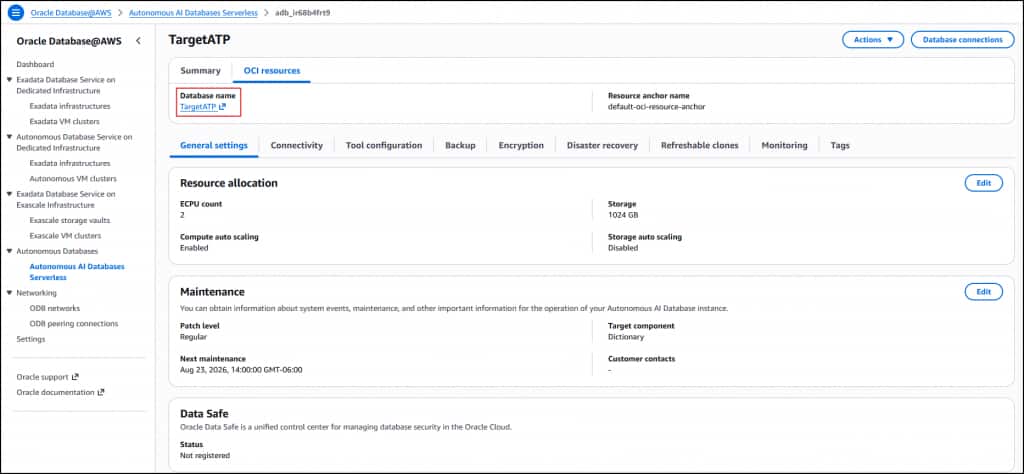Click the Oracle Database@AWS breadcrumb link

(71, 12)
